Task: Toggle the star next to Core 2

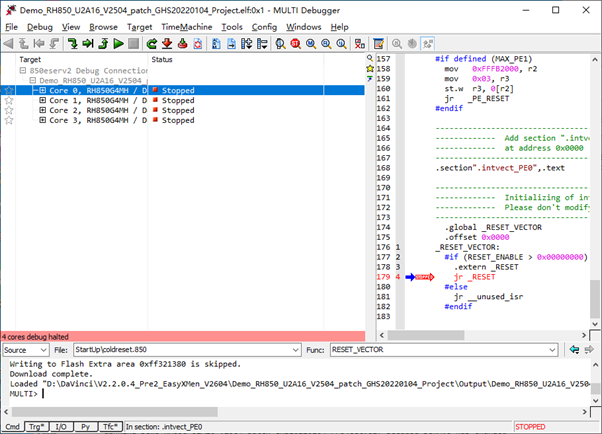Action: point(8,110)
